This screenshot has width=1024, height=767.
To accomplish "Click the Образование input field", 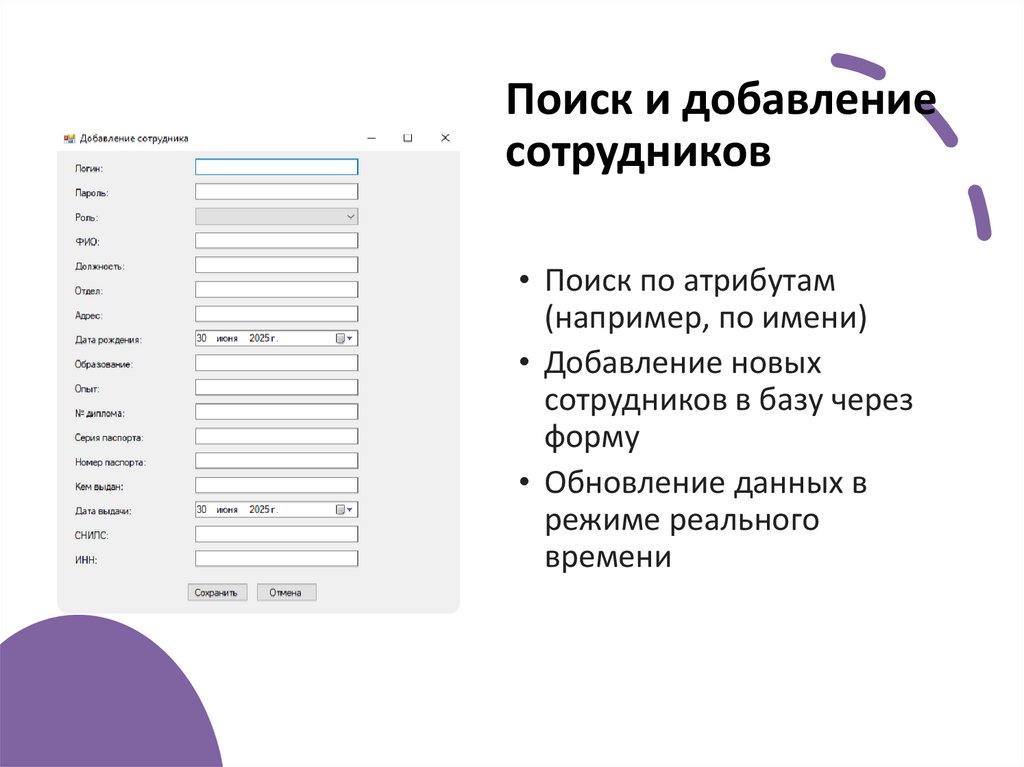I will pyautogui.click(x=276, y=363).
